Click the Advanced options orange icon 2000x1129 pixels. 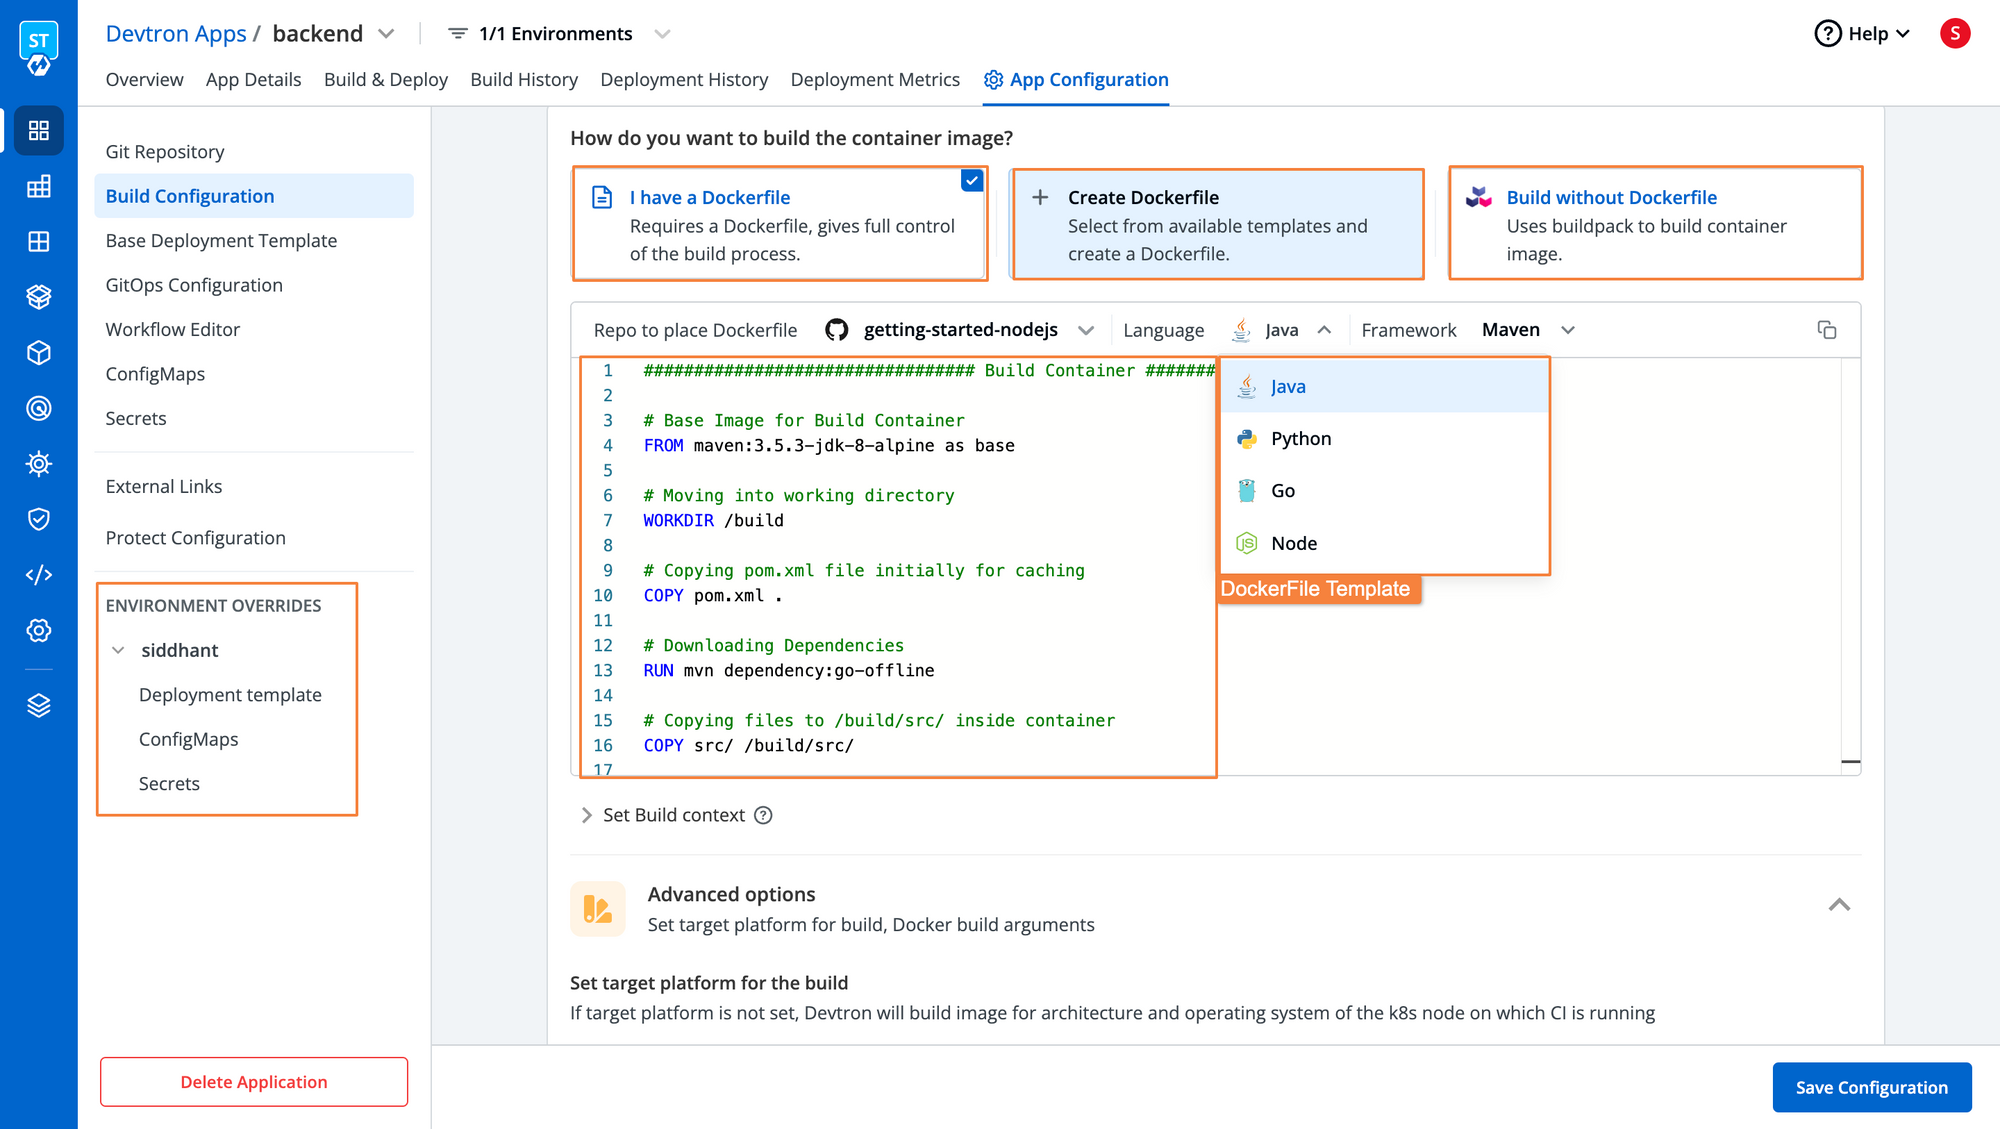click(x=598, y=909)
